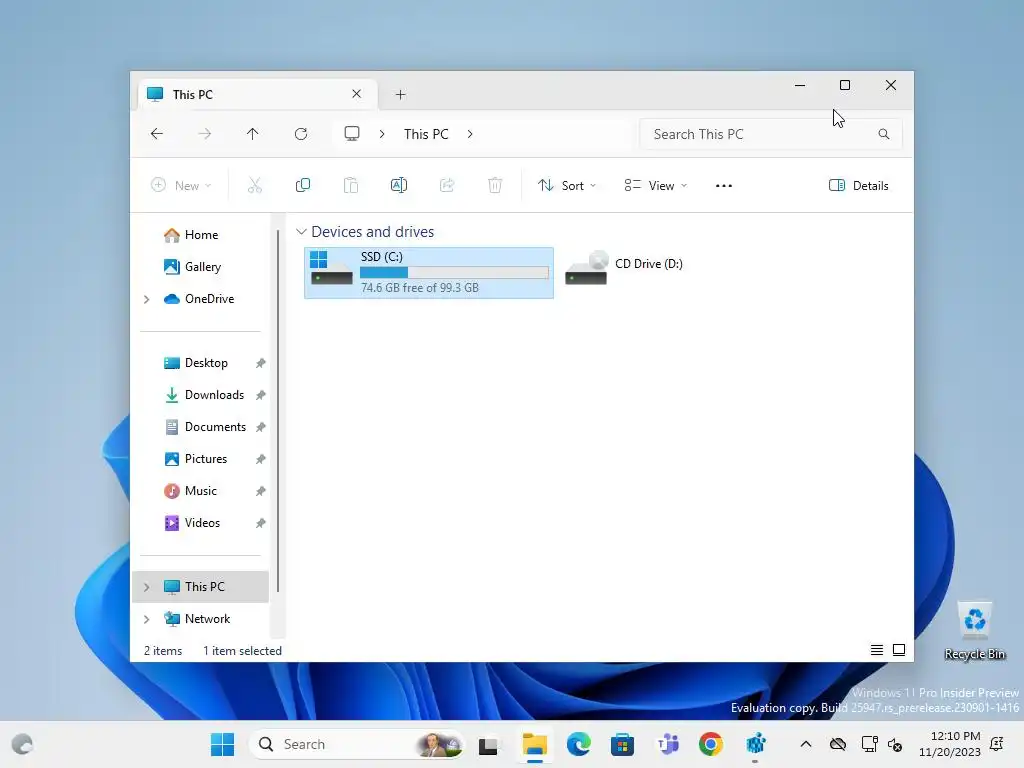
Task: Expand the This PC tree node
Action: pyautogui.click(x=147, y=587)
